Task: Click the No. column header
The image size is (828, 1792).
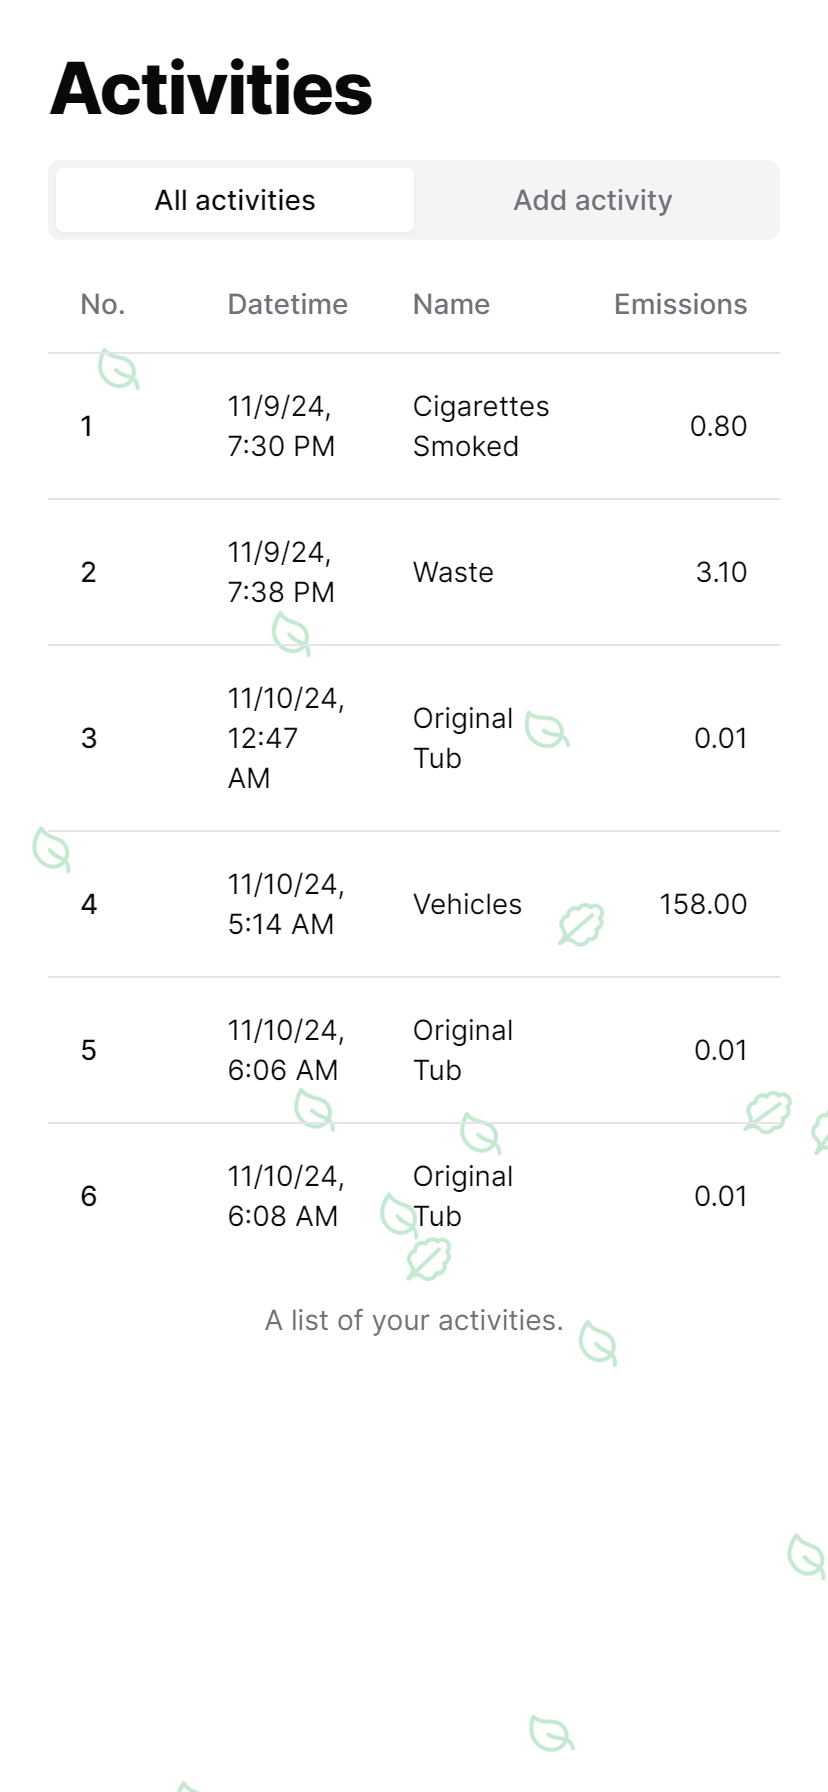Action: pyautogui.click(x=103, y=305)
